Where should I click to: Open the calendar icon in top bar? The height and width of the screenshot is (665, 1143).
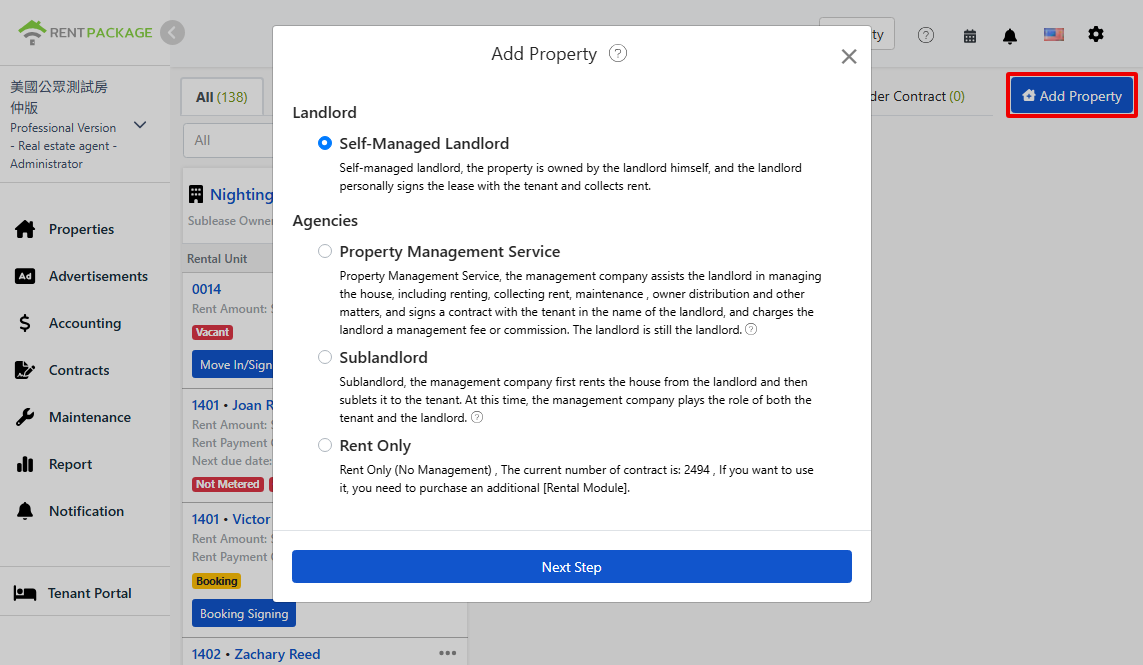click(x=970, y=36)
